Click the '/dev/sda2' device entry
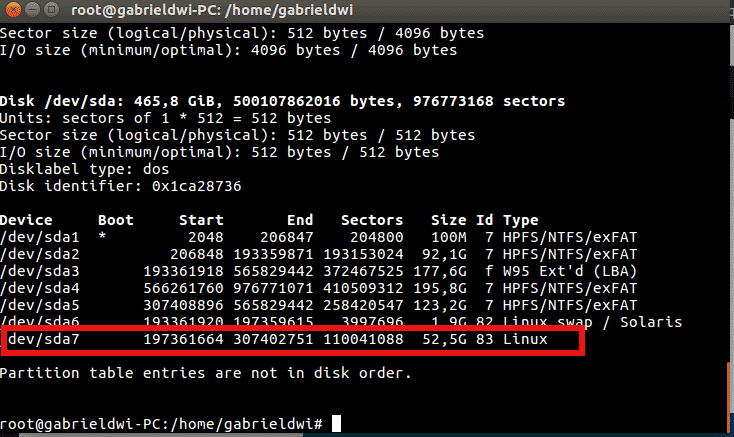 pyautogui.click(x=40, y=254)
